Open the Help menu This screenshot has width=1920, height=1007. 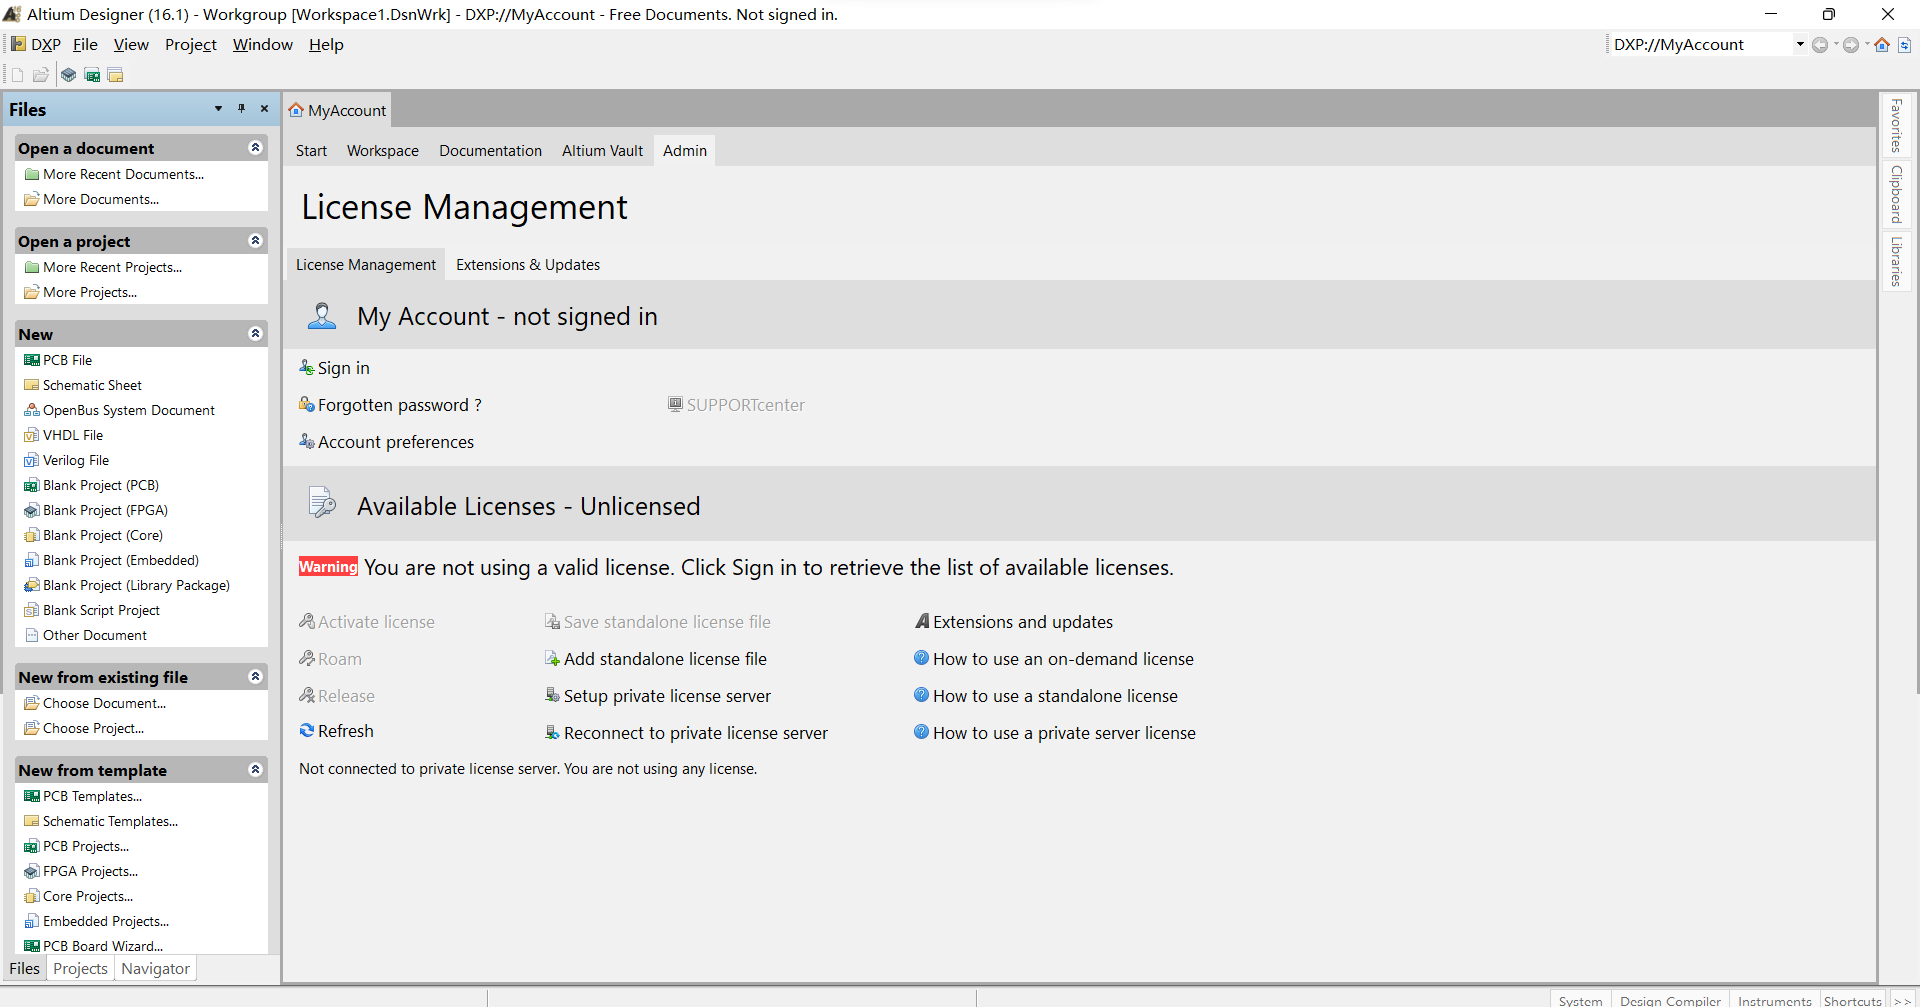pos(326,45)
